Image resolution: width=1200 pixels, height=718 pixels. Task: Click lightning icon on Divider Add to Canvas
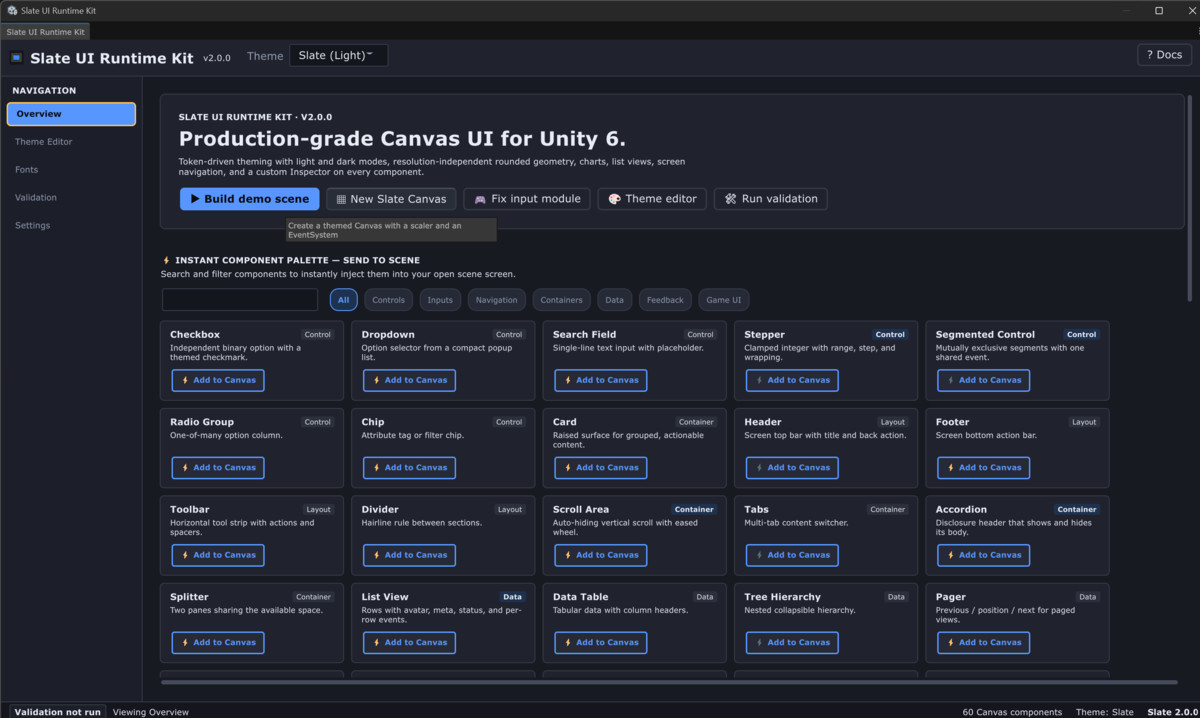tap(376, 555)
